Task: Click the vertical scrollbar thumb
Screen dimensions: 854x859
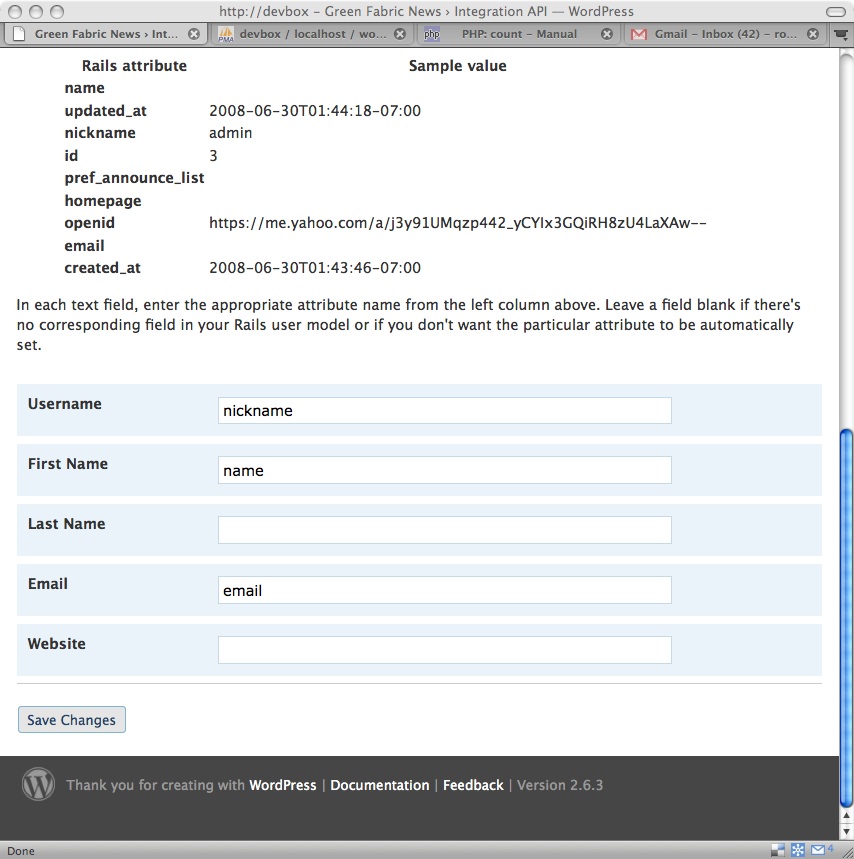Action: 846,617
